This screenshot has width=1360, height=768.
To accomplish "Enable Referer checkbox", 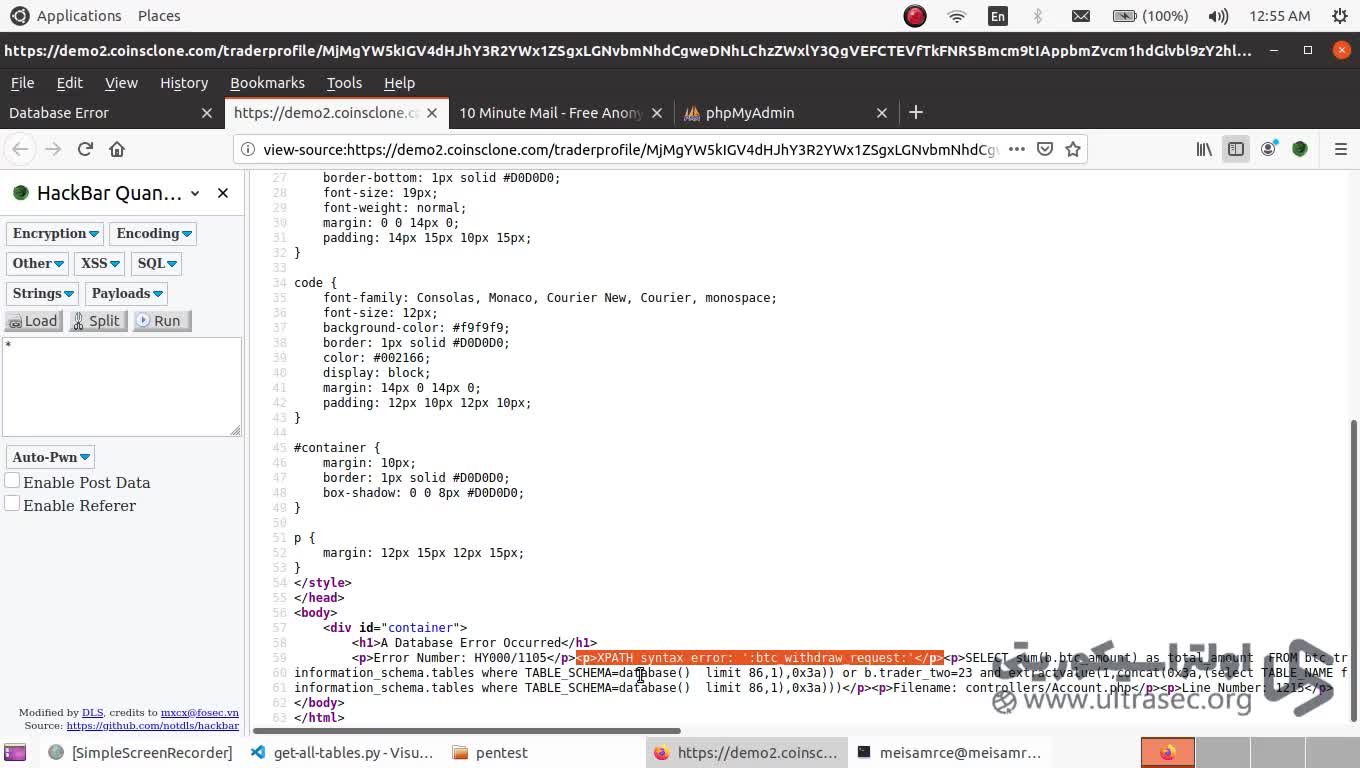I will tap(12, 504).
